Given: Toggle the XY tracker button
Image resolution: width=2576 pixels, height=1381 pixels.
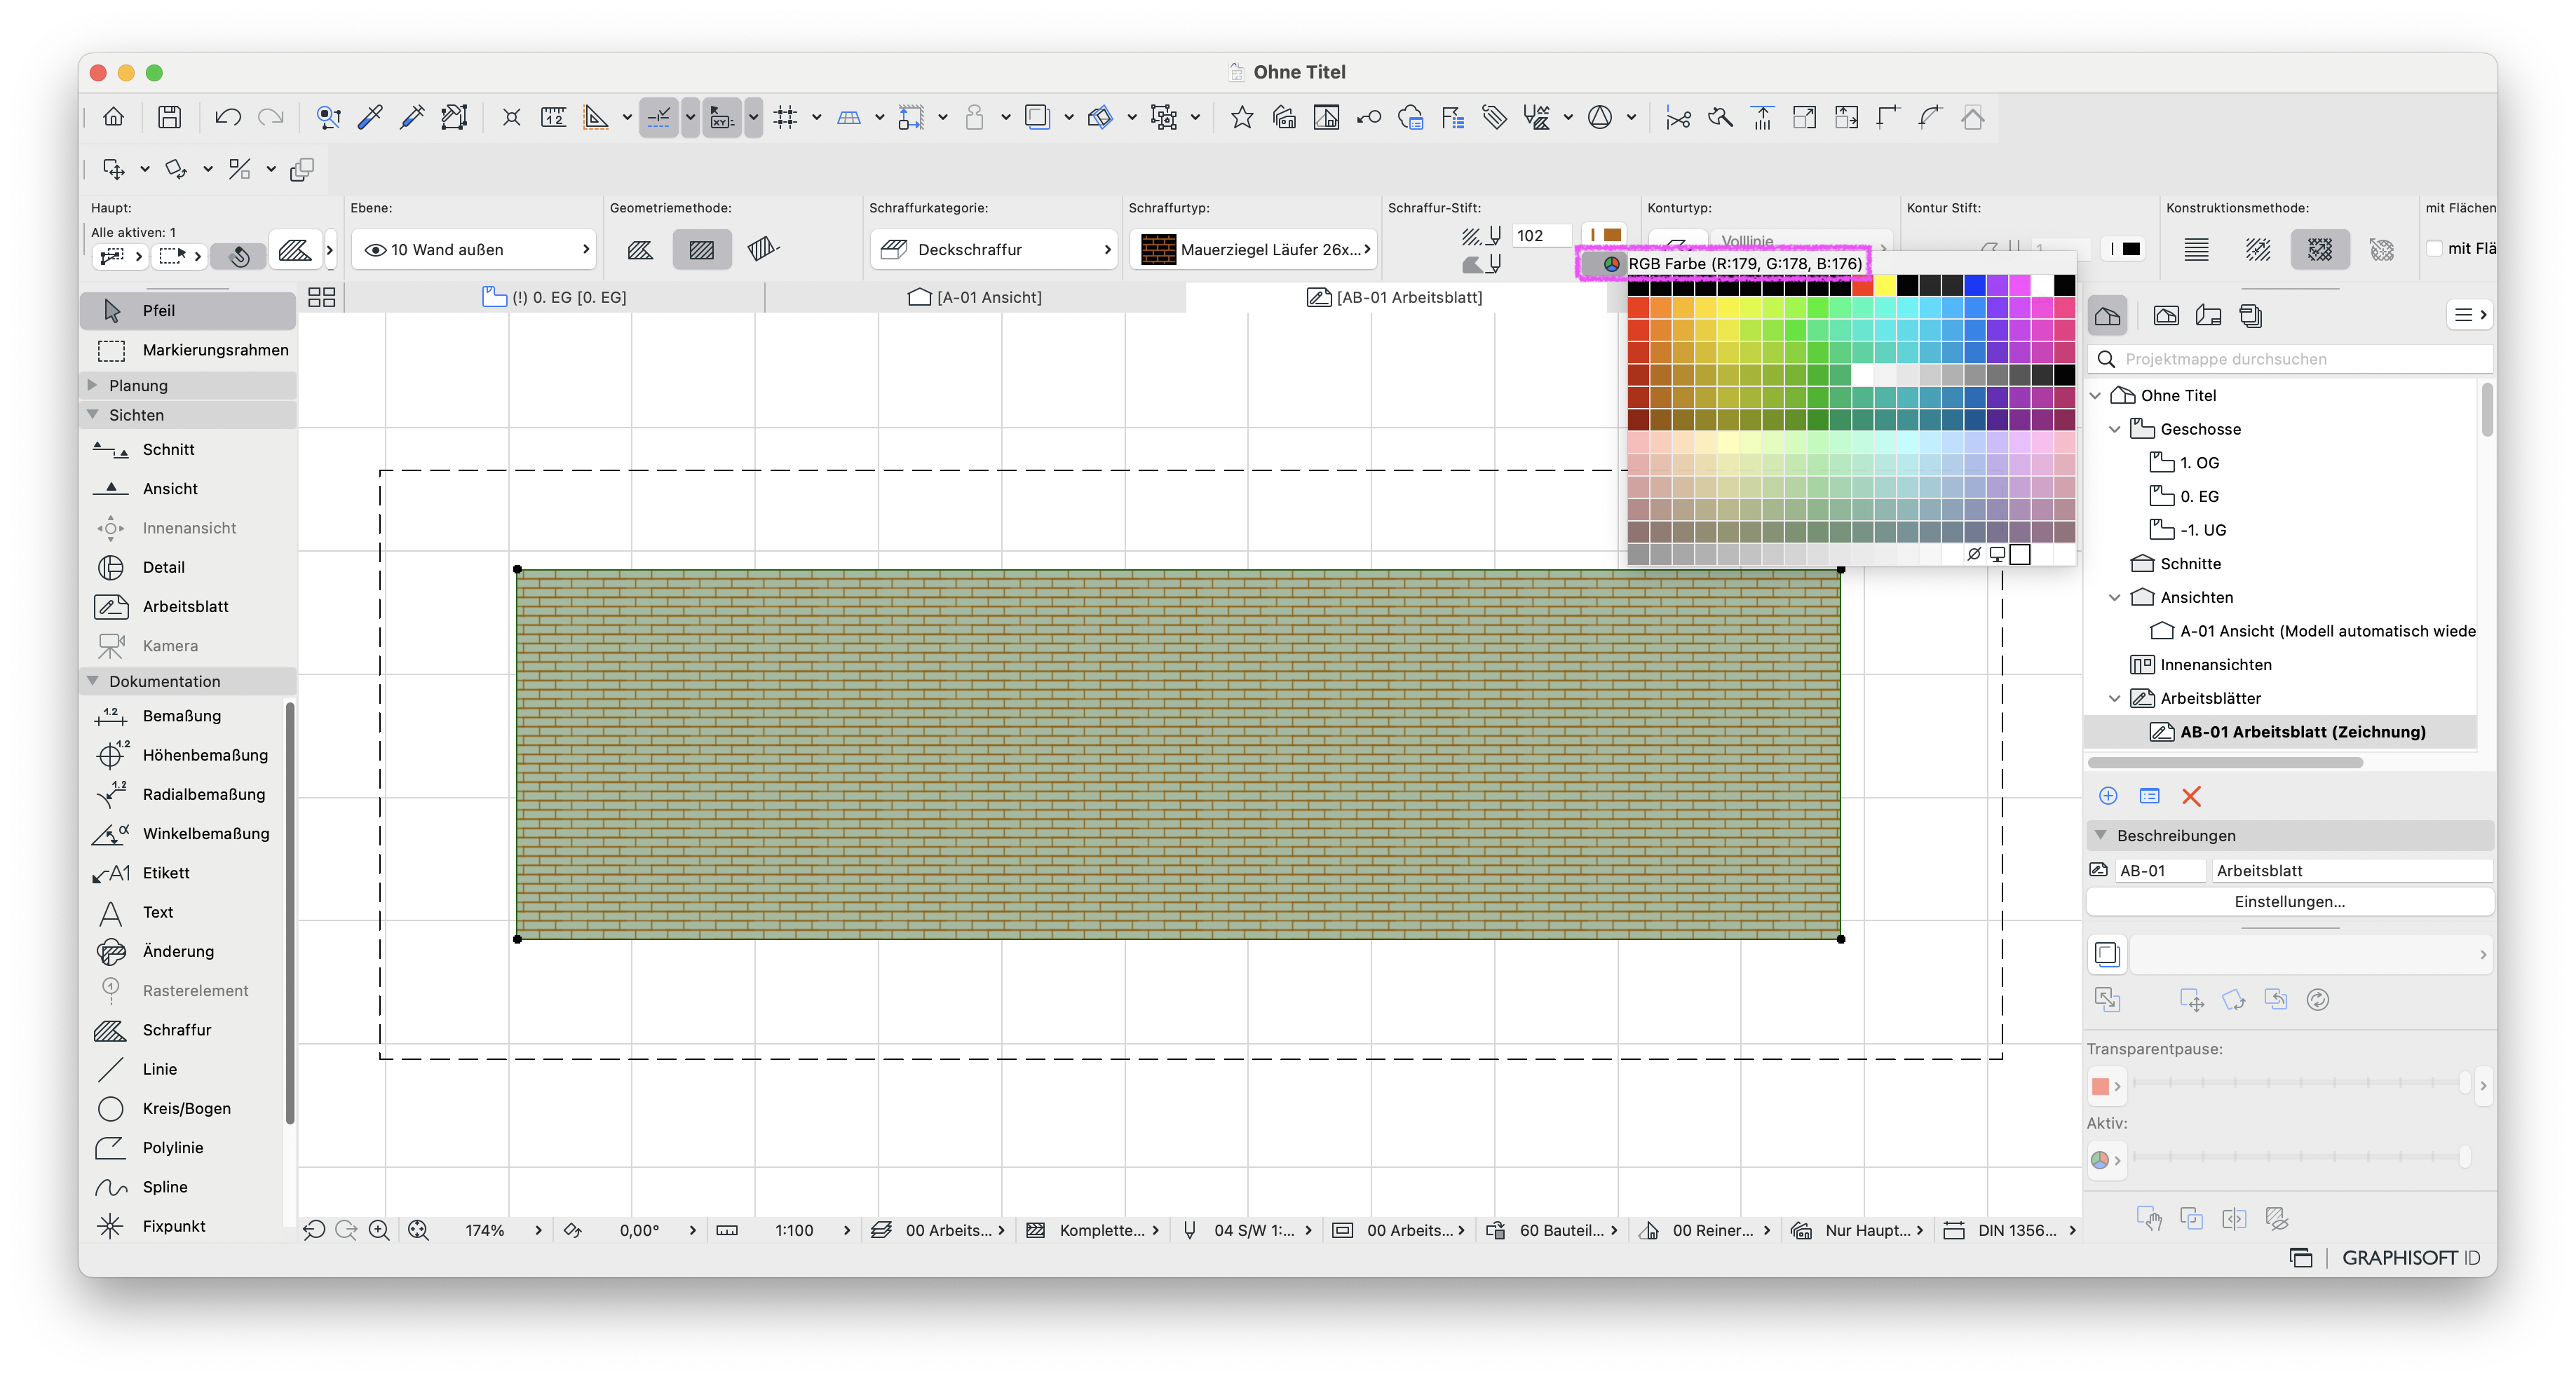Looking at the screenshot, I should click(x=721, y=118).
